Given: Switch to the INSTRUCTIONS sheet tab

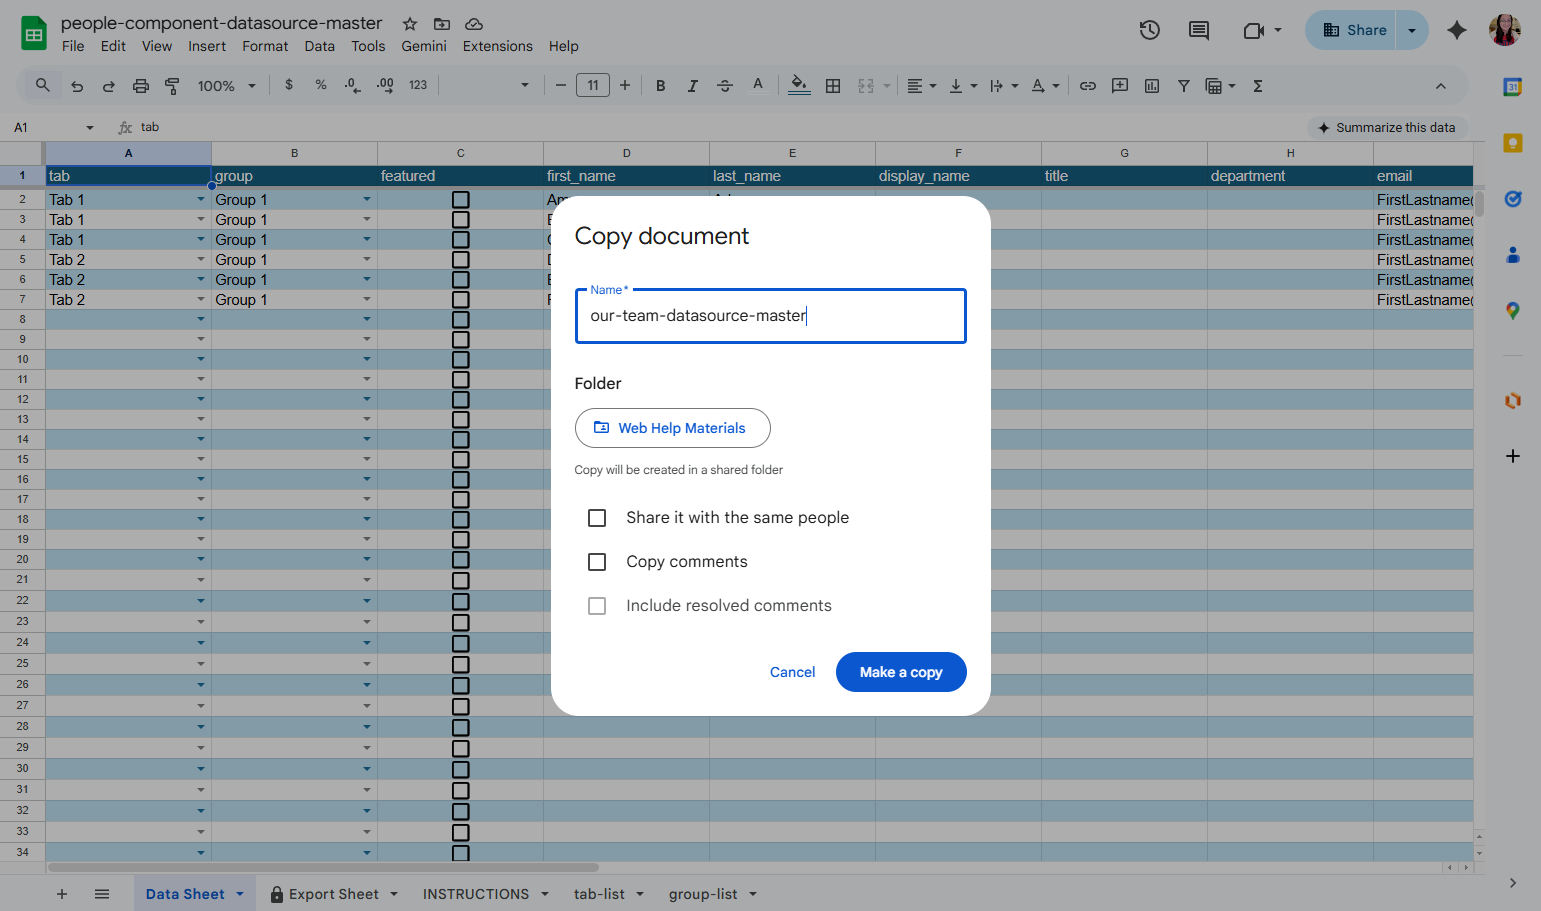Looking at the screenshot, I should (x=476, y=894).
